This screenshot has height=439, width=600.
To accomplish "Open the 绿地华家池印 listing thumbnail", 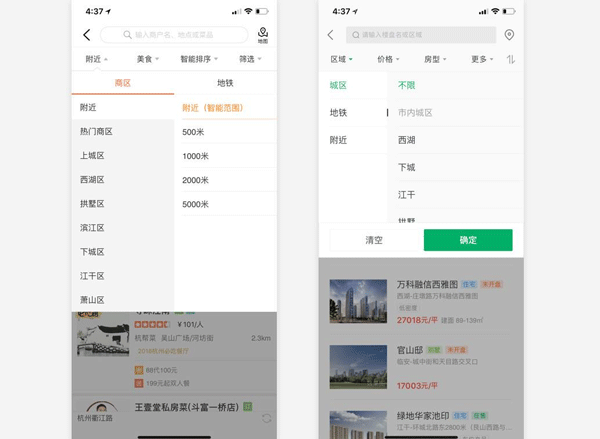I will 358,425.
